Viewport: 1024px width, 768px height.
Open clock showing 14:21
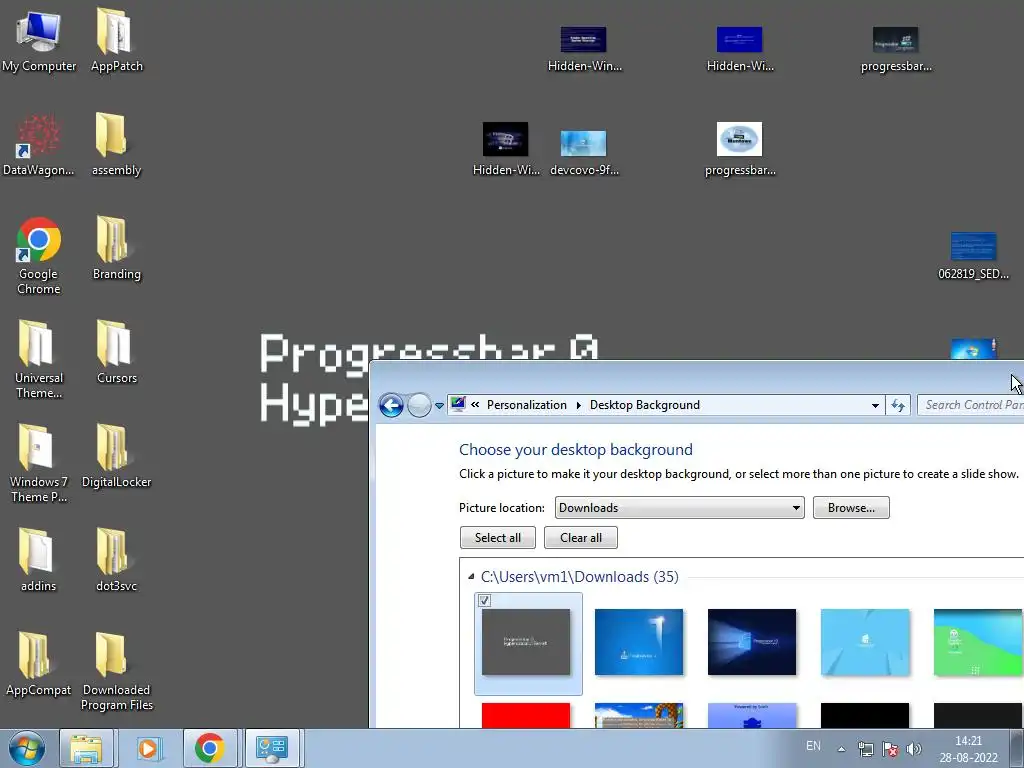pyautogui.click(x=968, y=749)
